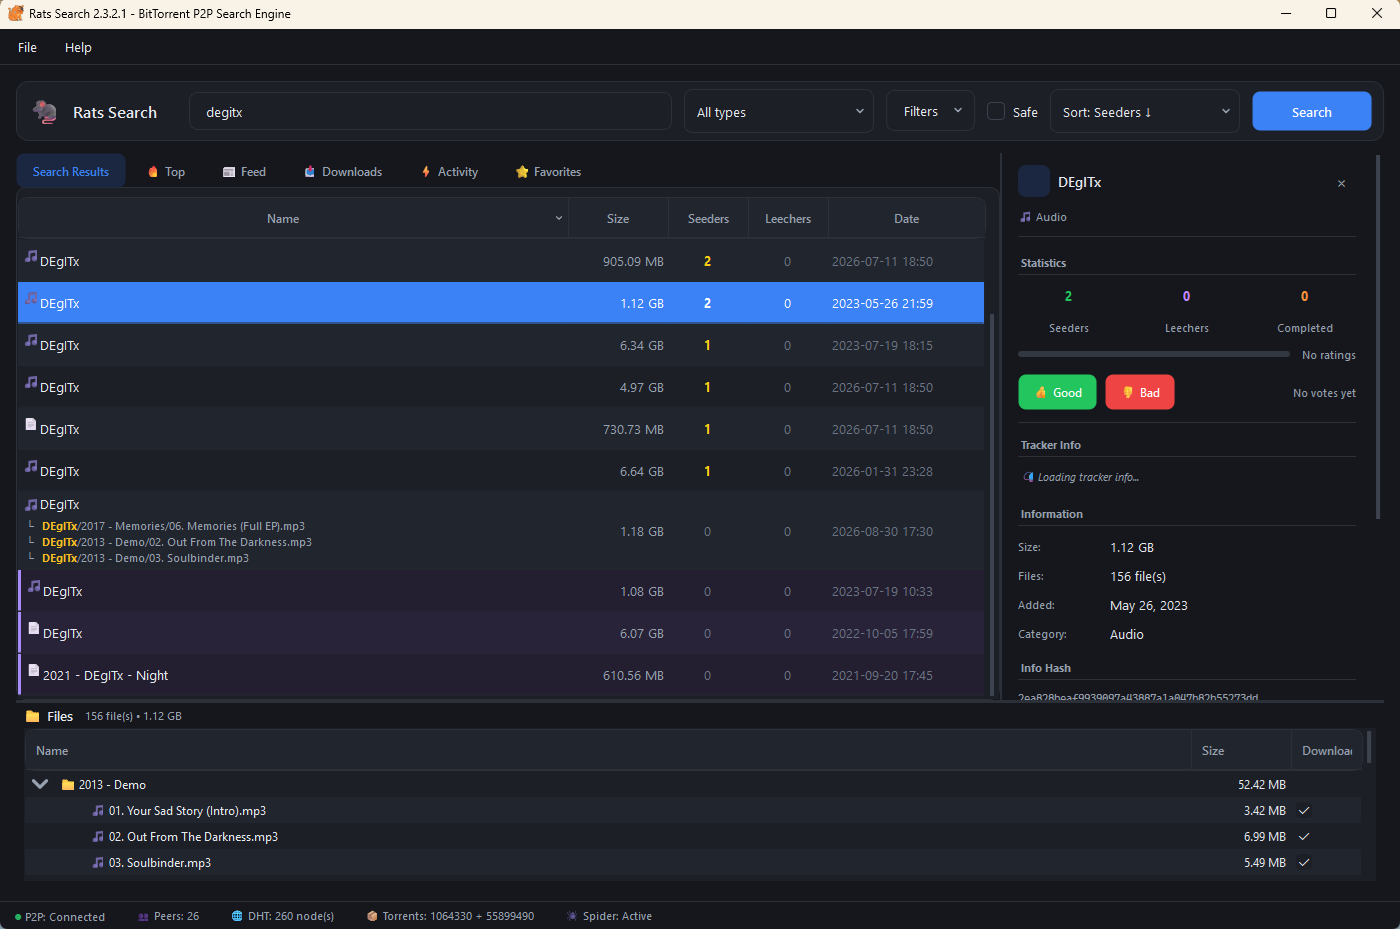The height and width of the screenshot is (929, 1400).
Task: Click the audio icon on the 6.34 GB result
Action: tap(31, 341)
